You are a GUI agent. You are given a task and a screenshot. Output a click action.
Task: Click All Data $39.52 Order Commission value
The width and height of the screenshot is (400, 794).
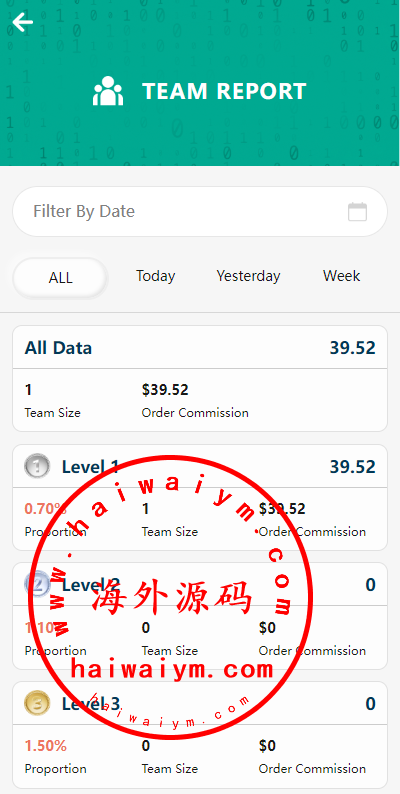pos(165,390)
